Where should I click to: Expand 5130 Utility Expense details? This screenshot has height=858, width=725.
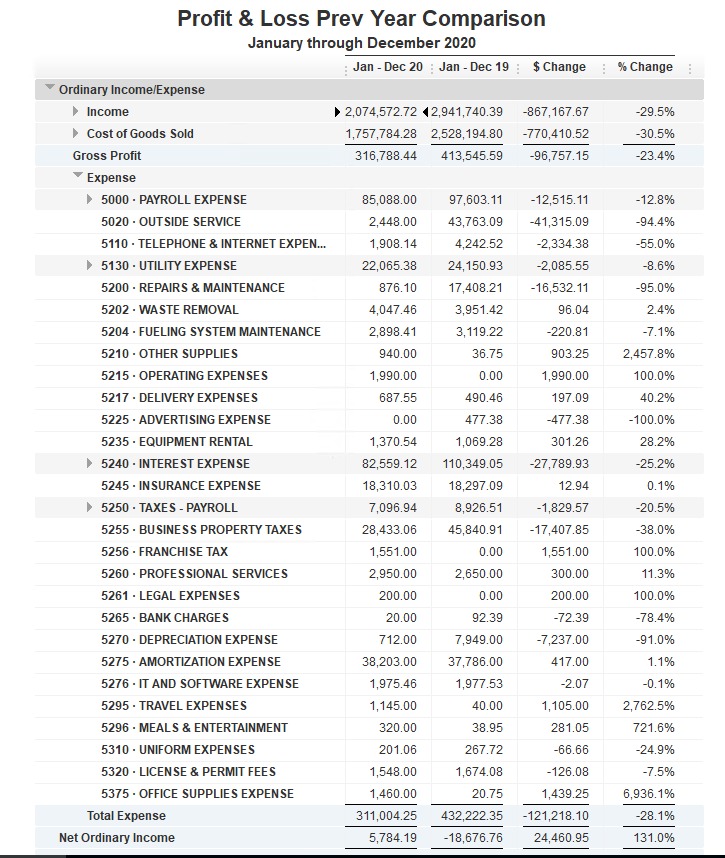pyautogui.click(x=91, y=266)
